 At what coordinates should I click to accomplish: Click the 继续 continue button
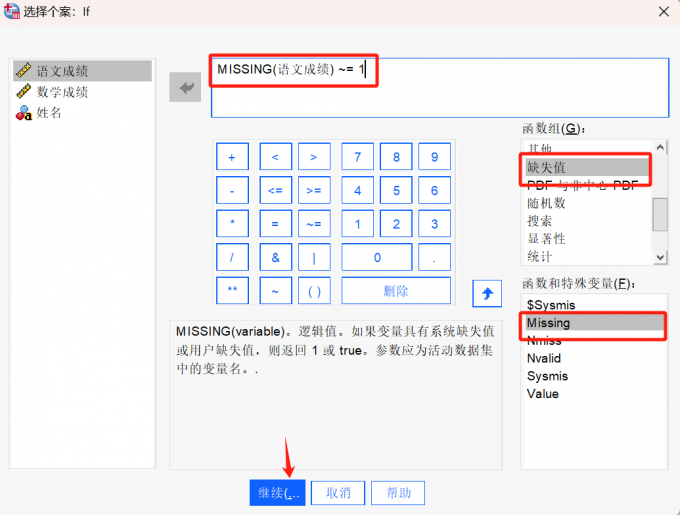(x=278, y=493)
